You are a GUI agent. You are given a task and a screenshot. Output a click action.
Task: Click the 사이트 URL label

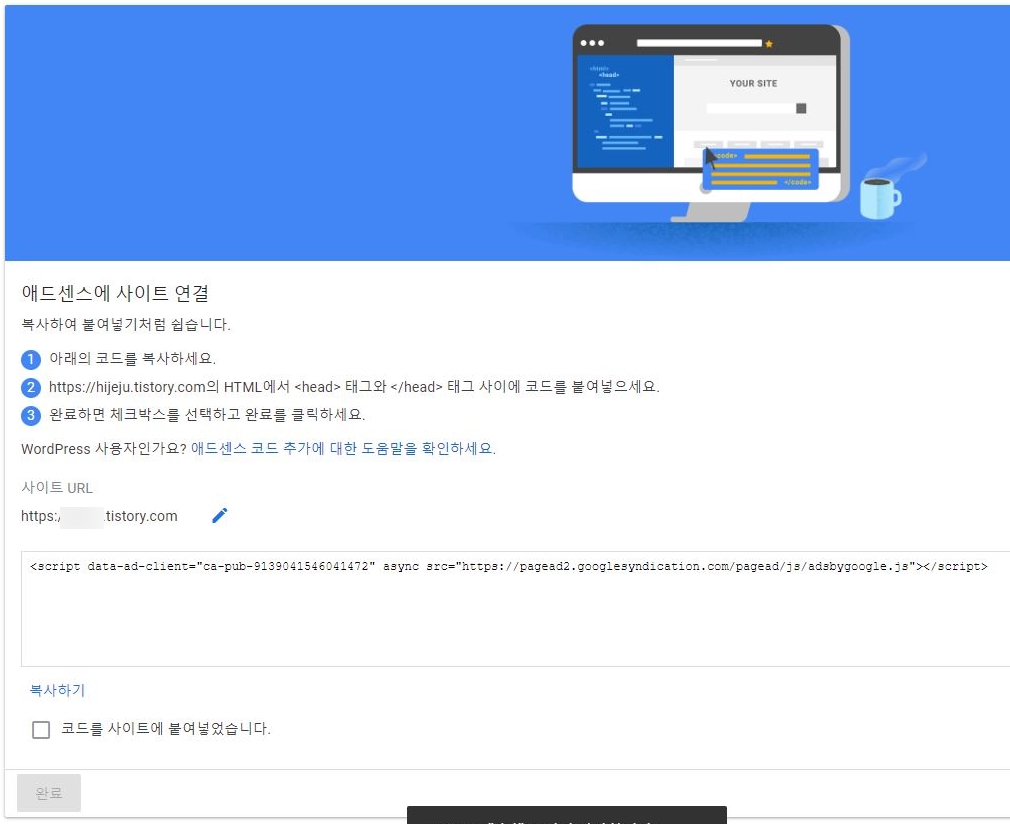click(x=57, y=488)
